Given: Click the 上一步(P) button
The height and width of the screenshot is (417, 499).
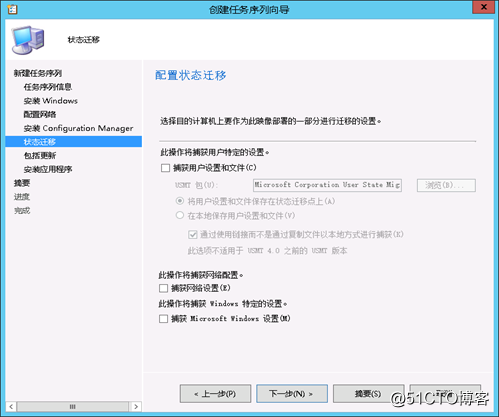Looking at the screenshot, I should click(x=215, y=394).
